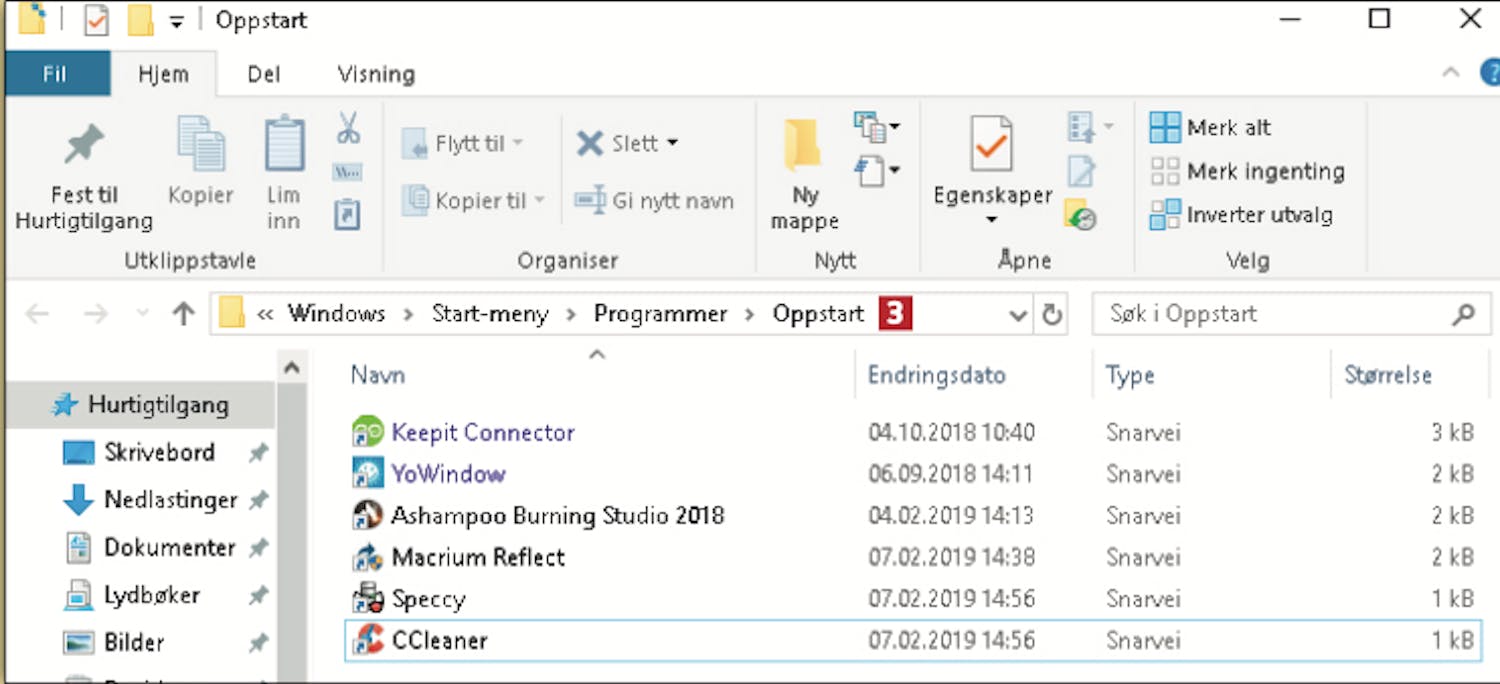
Task: Select the CCleaner shortcut file
Action: pyautogui.click(x=440, y=640)
